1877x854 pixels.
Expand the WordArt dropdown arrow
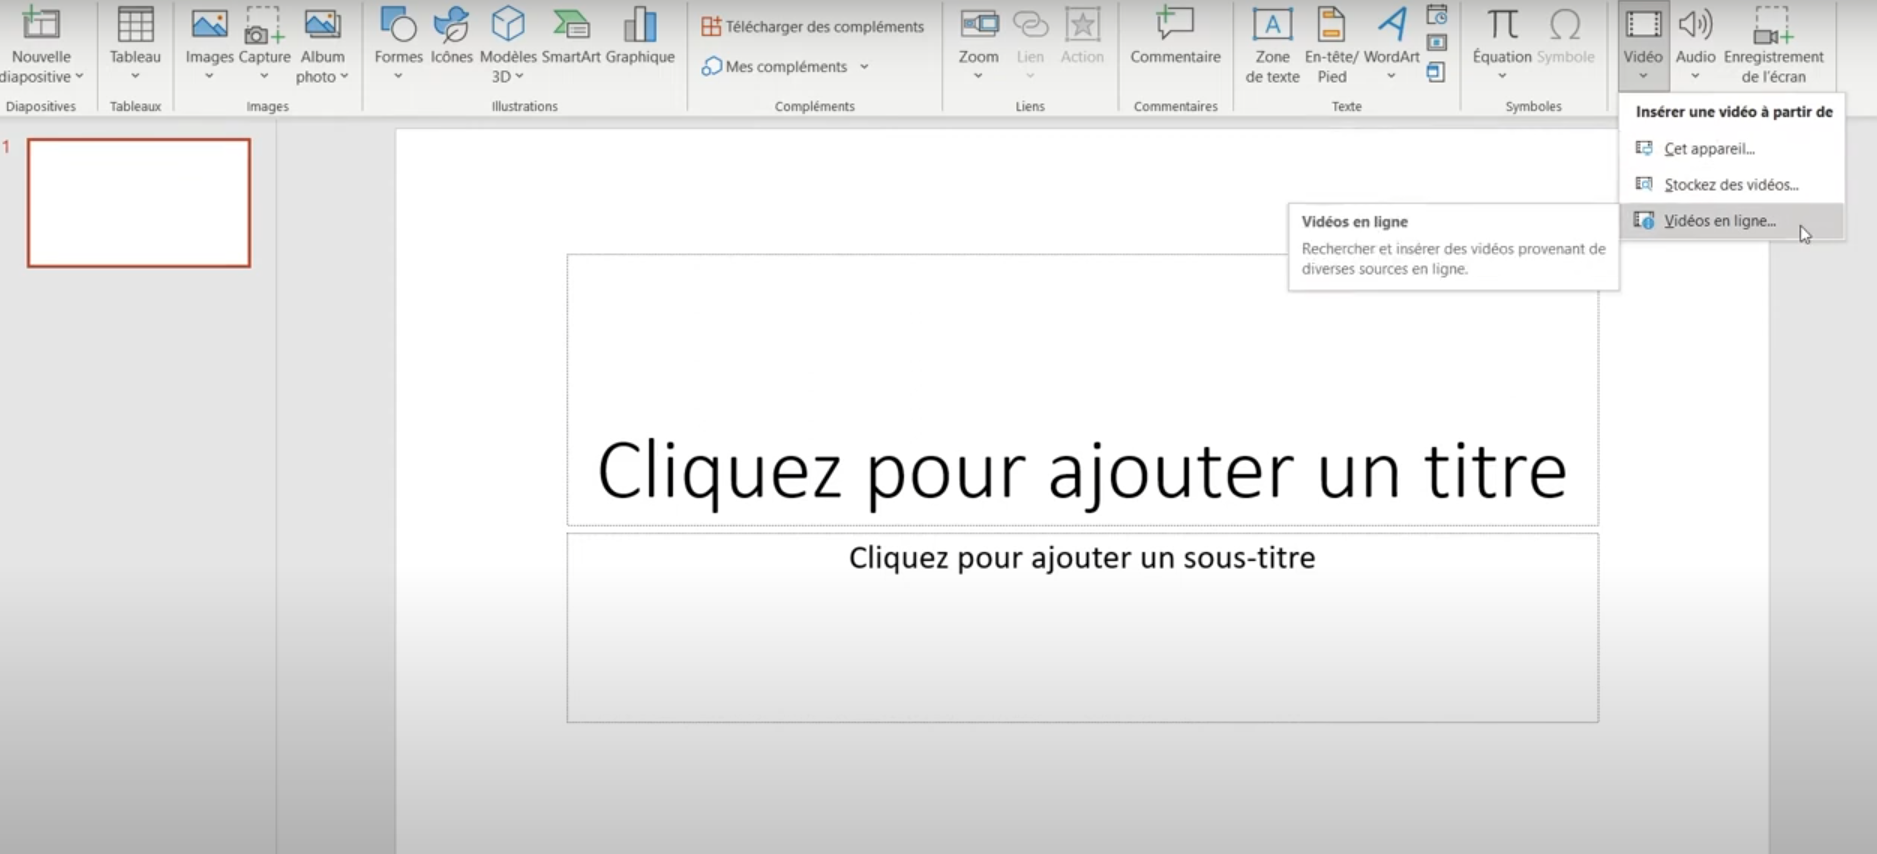click(x=1391, y=77)
